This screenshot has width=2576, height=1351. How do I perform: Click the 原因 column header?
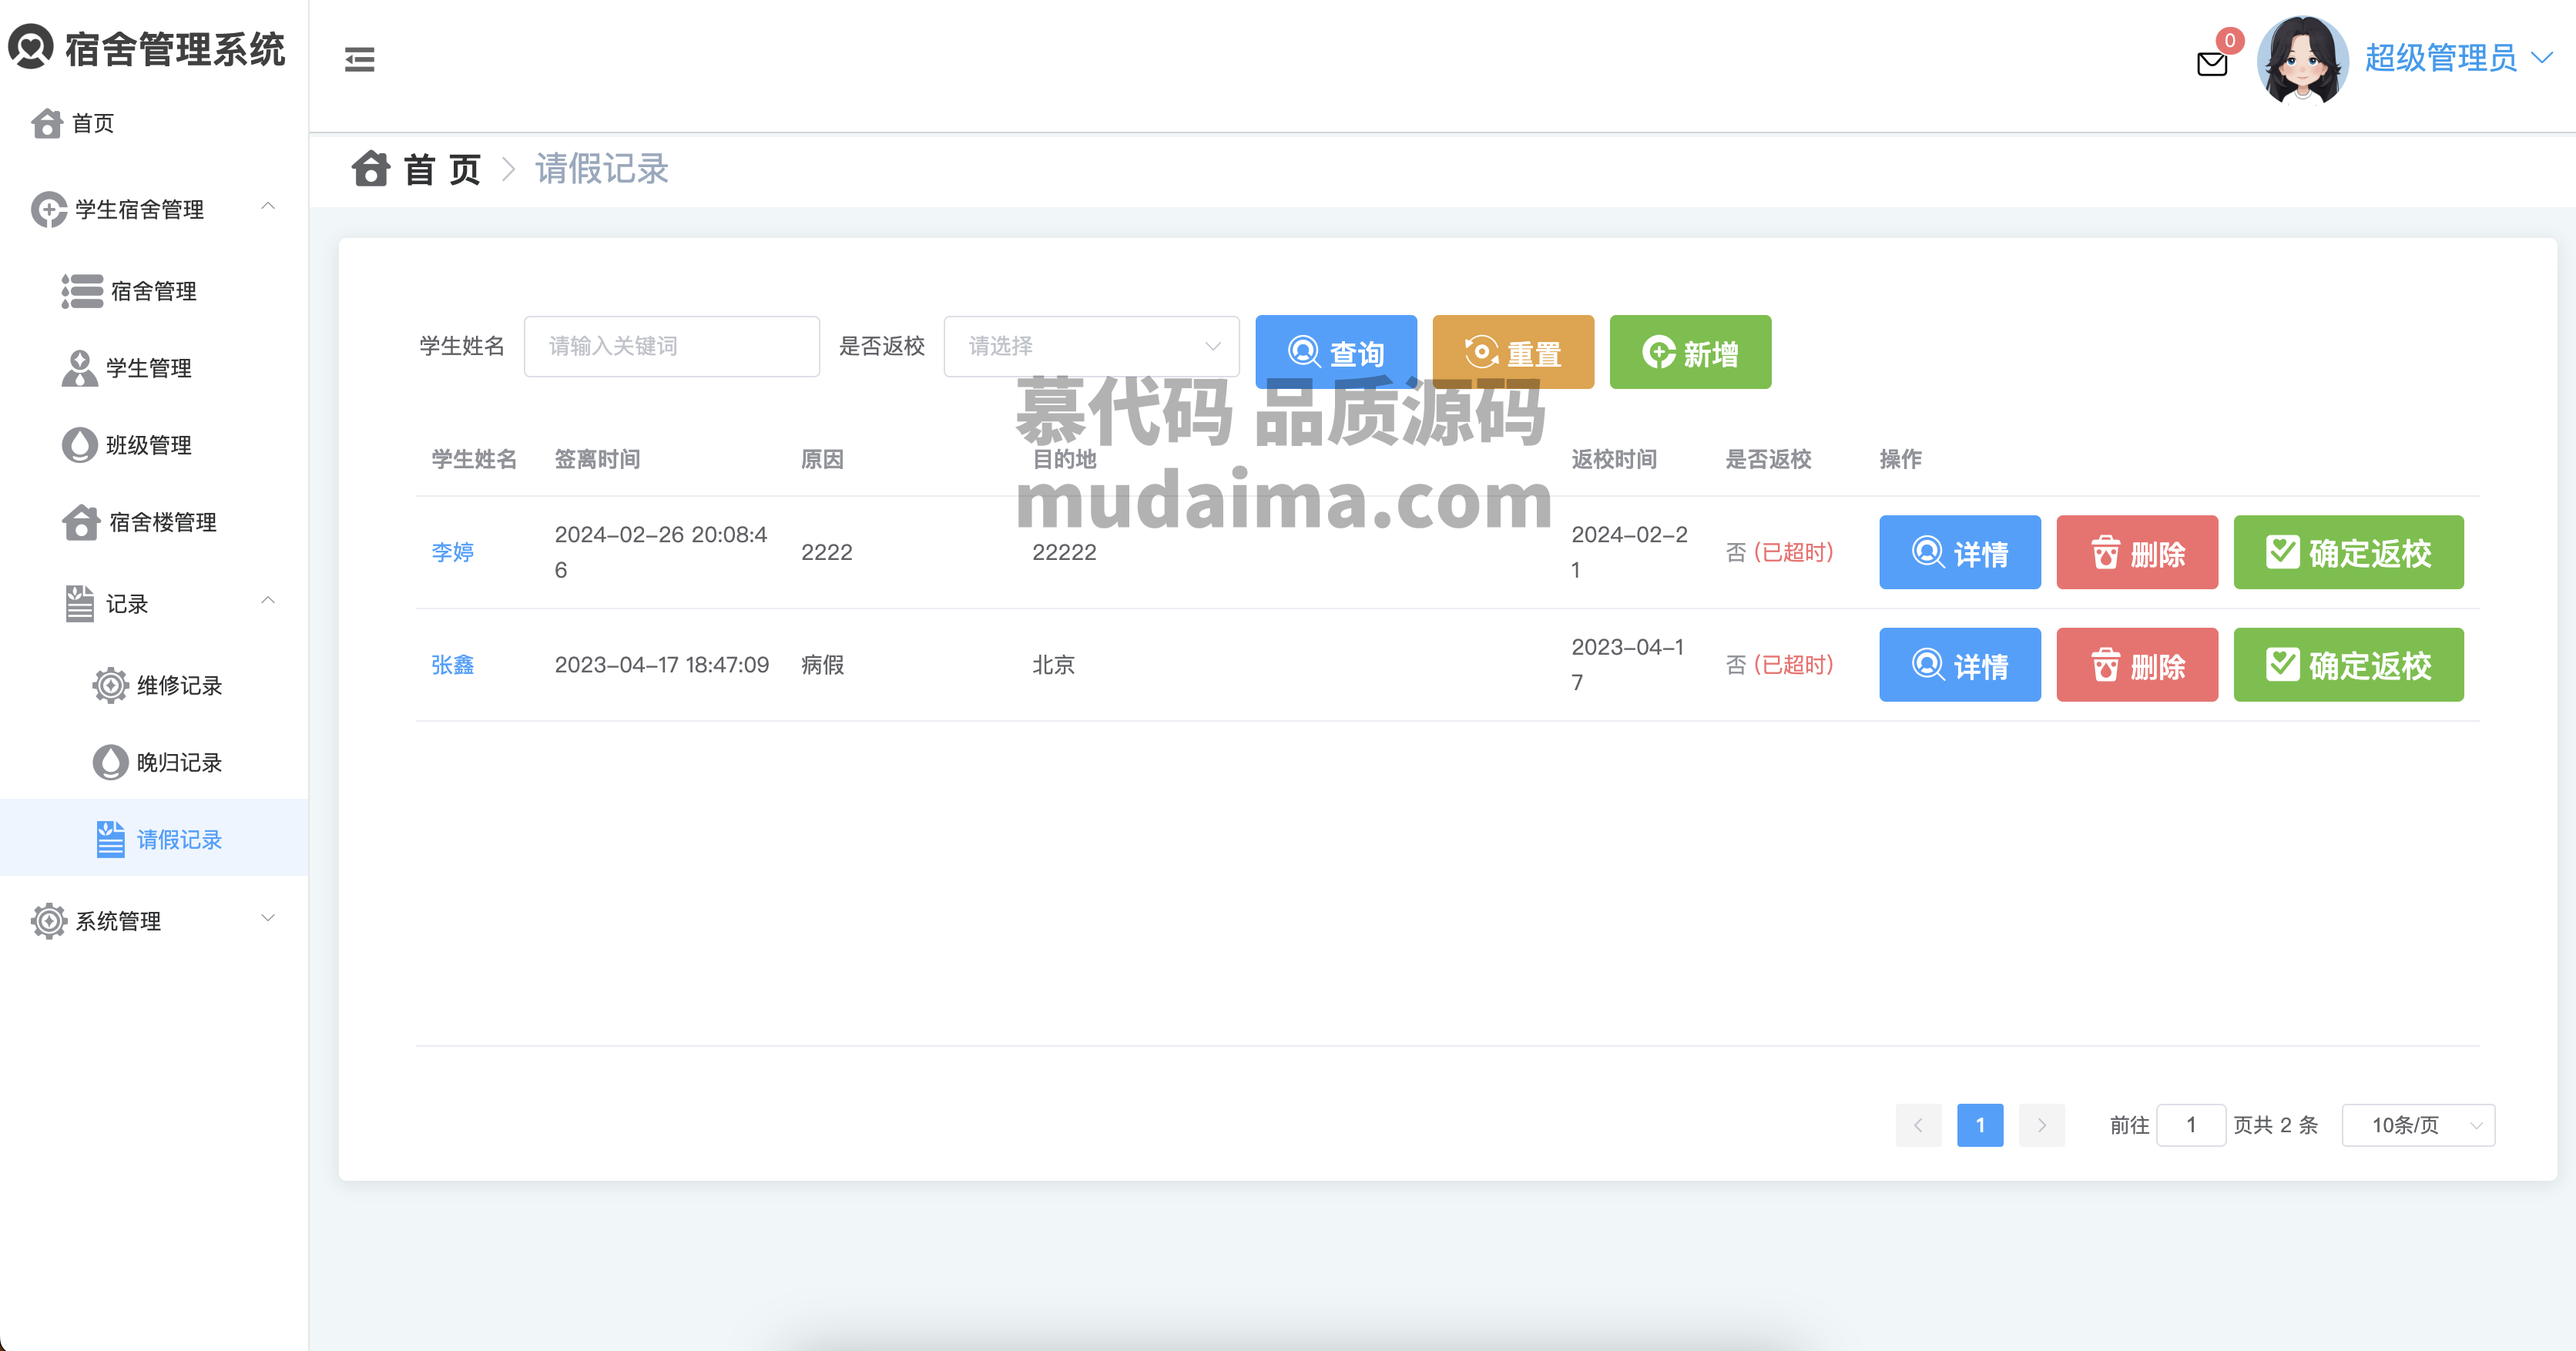(x=822, y=459)
